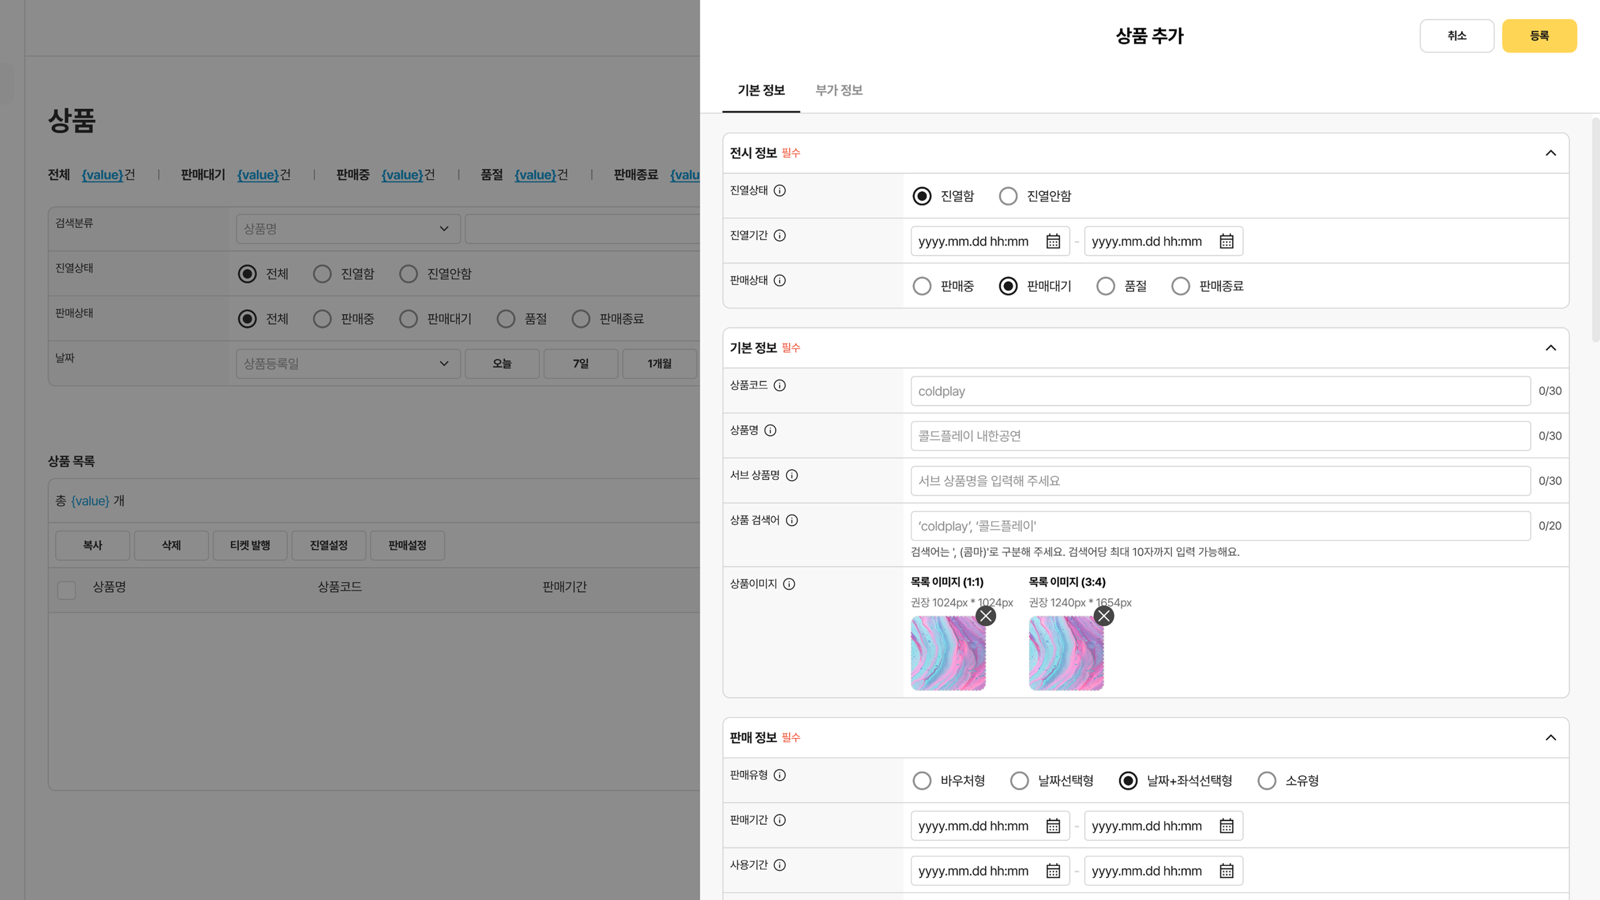Click info icon beside 서브 상품명
Image resolution: width=1600 pixels, height=900 pixels.
[x=792, y=476]
